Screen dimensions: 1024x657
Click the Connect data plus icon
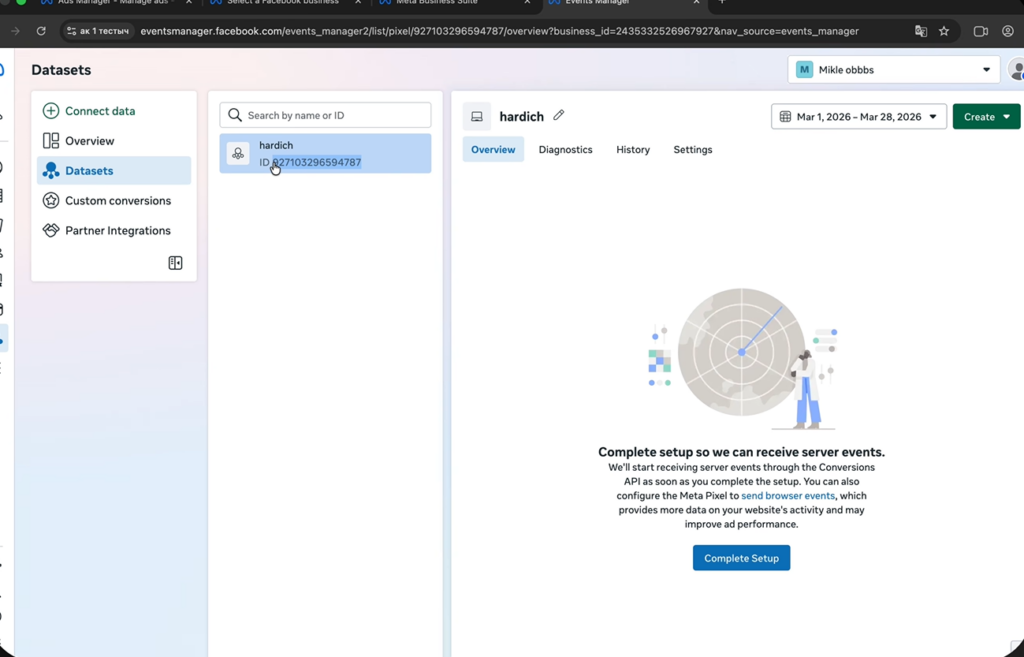[x=51, y=111]
